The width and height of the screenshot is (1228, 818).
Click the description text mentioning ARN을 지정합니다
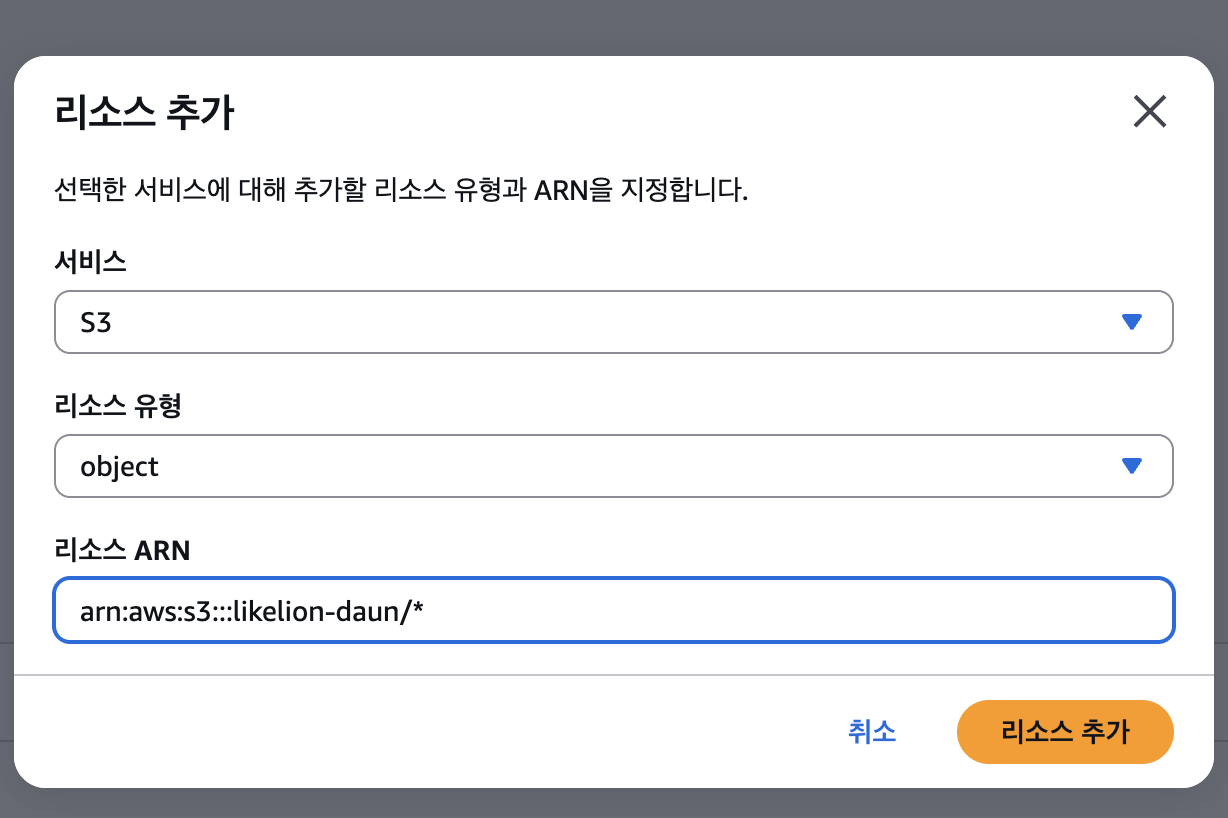click(x=402, y=191)
